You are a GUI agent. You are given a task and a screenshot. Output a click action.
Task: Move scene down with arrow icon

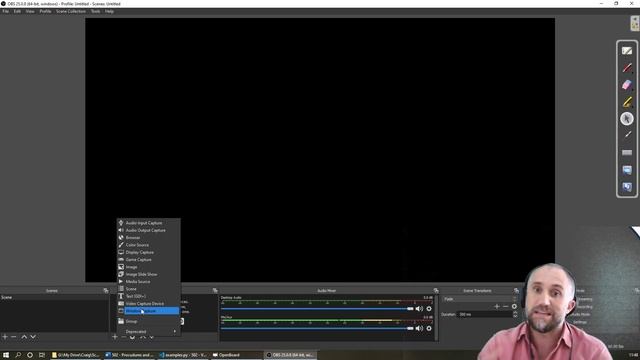click(x=33, y=337)
